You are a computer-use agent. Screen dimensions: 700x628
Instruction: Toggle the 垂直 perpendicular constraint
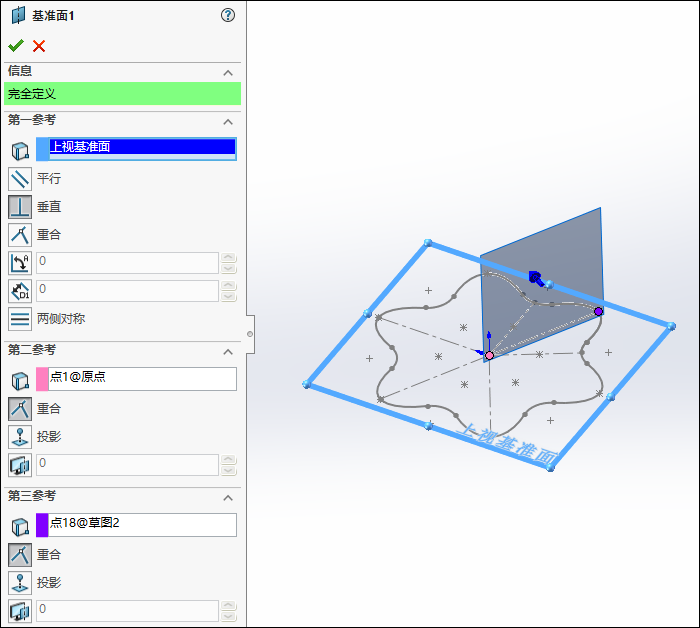20,207
